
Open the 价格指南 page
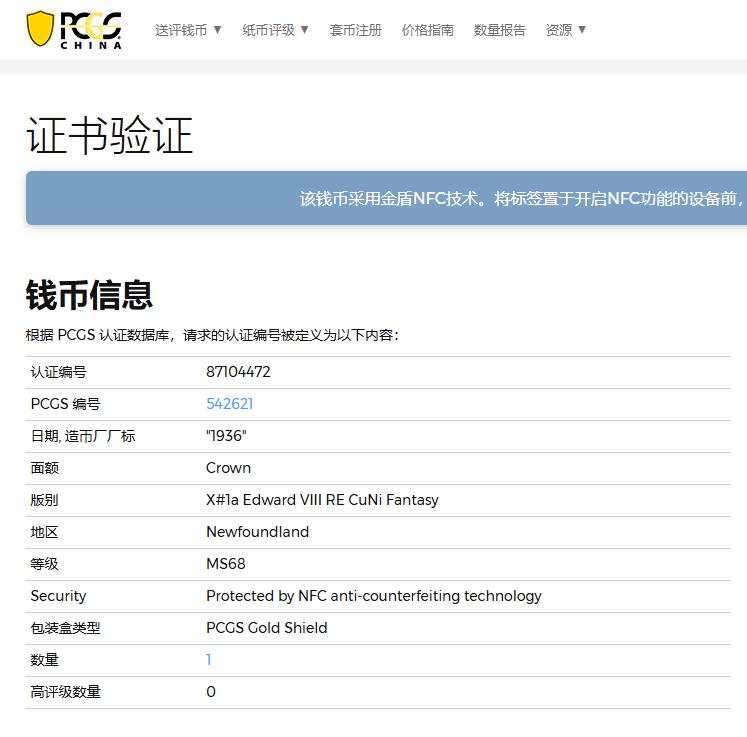point(427,30)
